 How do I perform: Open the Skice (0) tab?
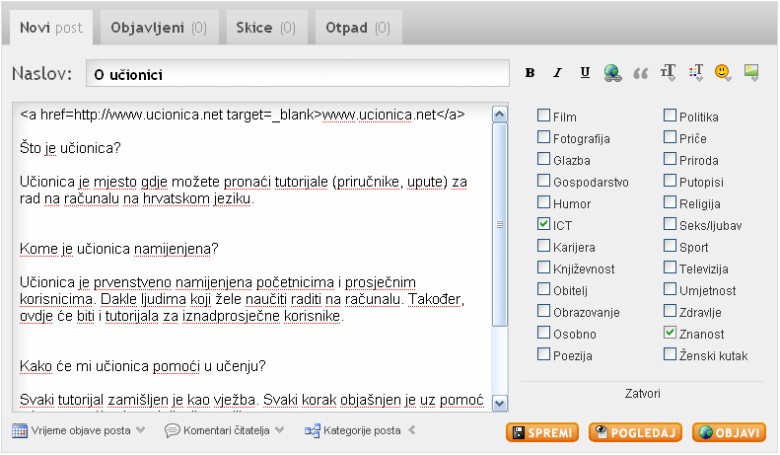266,28
